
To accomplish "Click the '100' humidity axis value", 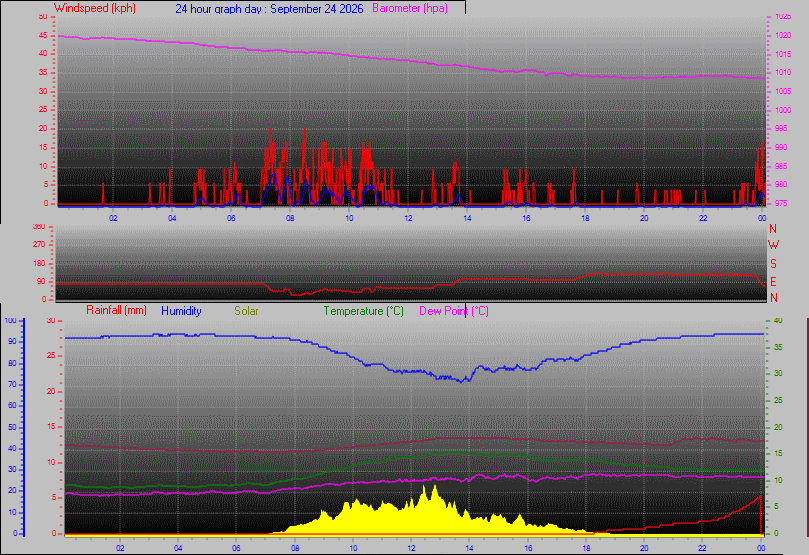I will pos(10,320).
